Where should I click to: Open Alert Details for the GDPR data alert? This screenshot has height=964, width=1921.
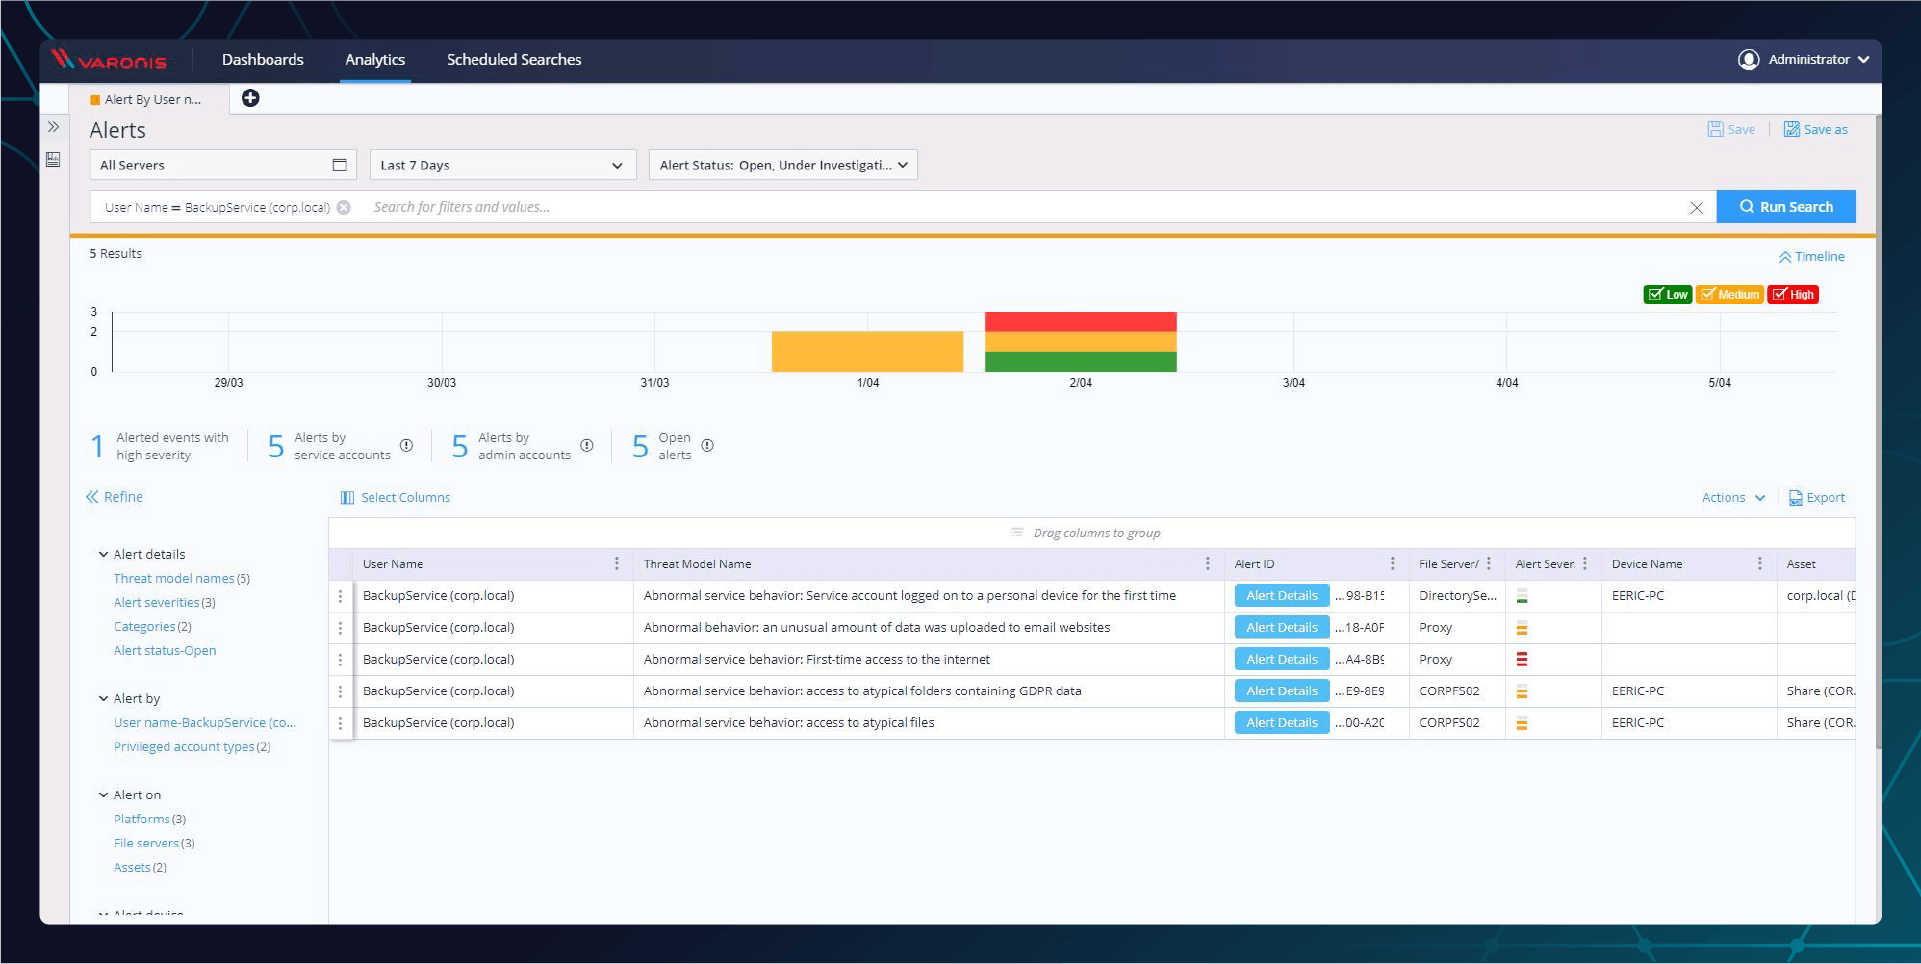click(1281, 690)
